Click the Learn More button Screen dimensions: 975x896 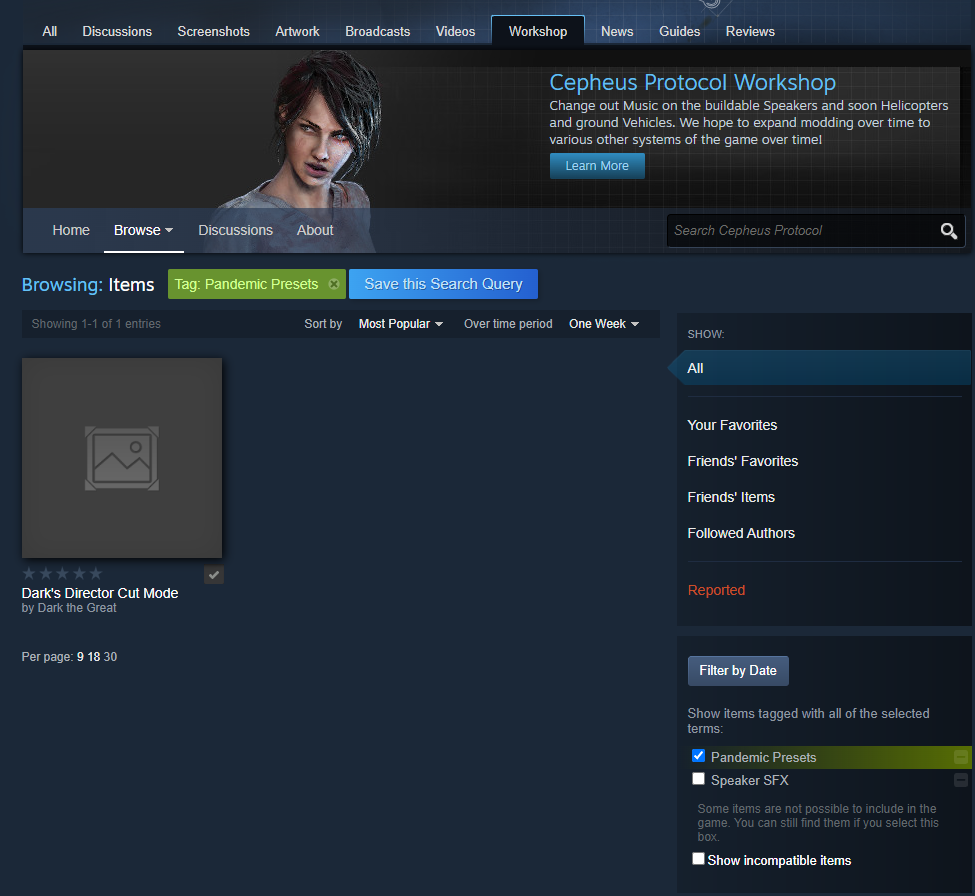(x=597, y=166)
